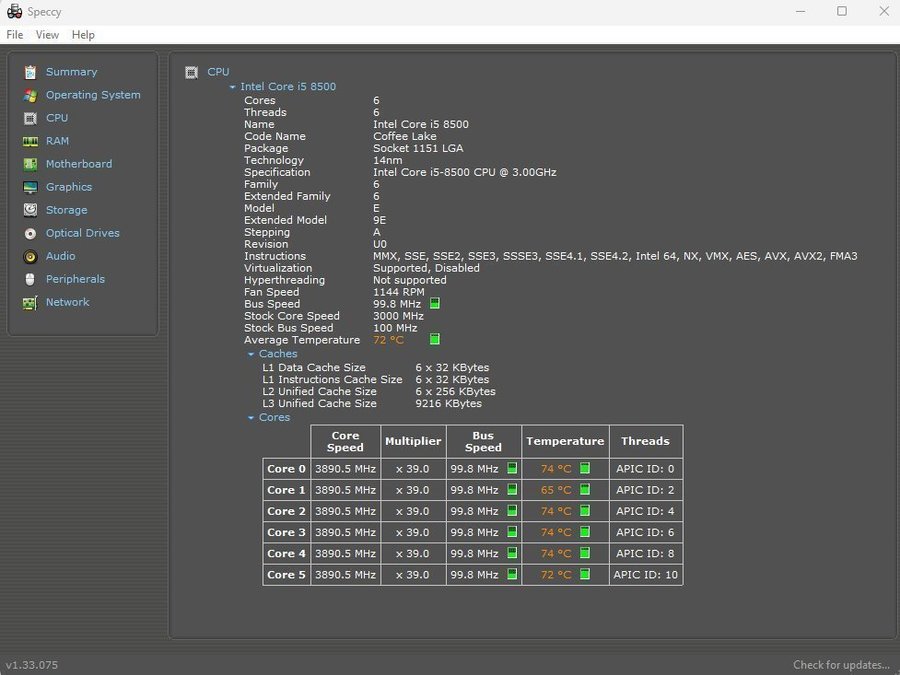Open the Network section link
Screen dimensions: 900x675
coord(67,302)
